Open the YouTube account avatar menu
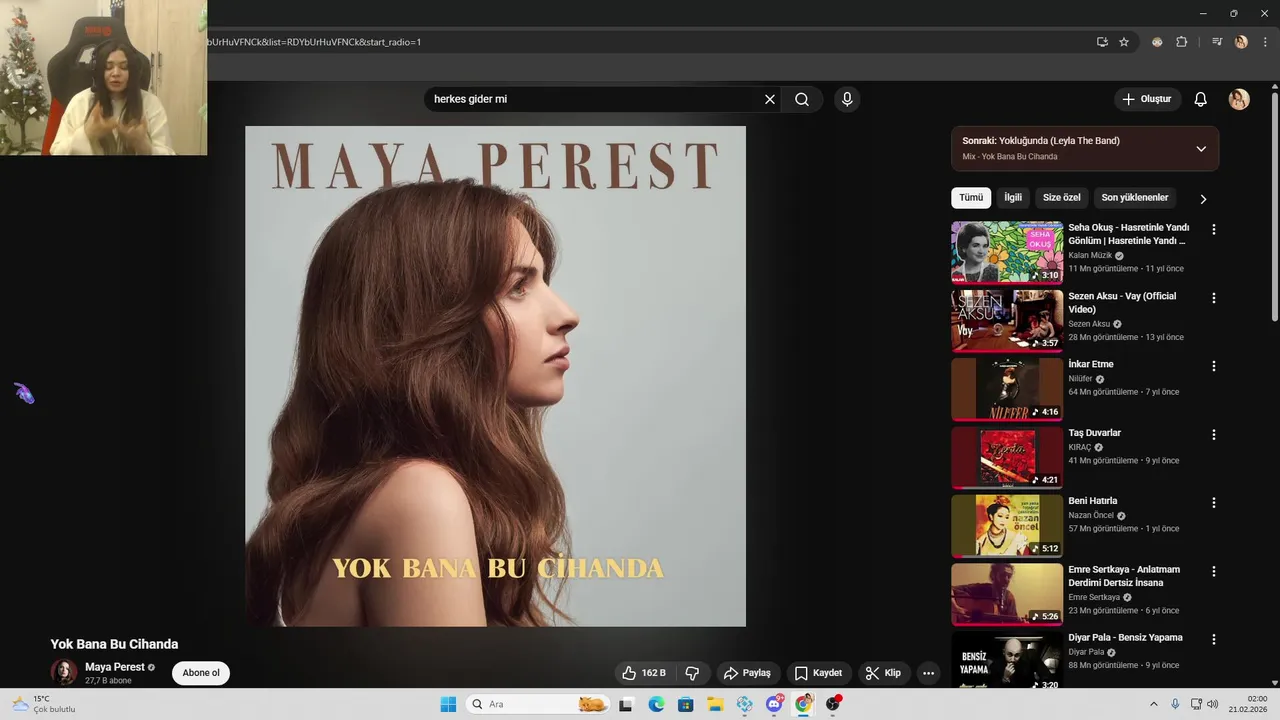The width and height of the screenshot is (1280, 720). (x=1239, y=99)
